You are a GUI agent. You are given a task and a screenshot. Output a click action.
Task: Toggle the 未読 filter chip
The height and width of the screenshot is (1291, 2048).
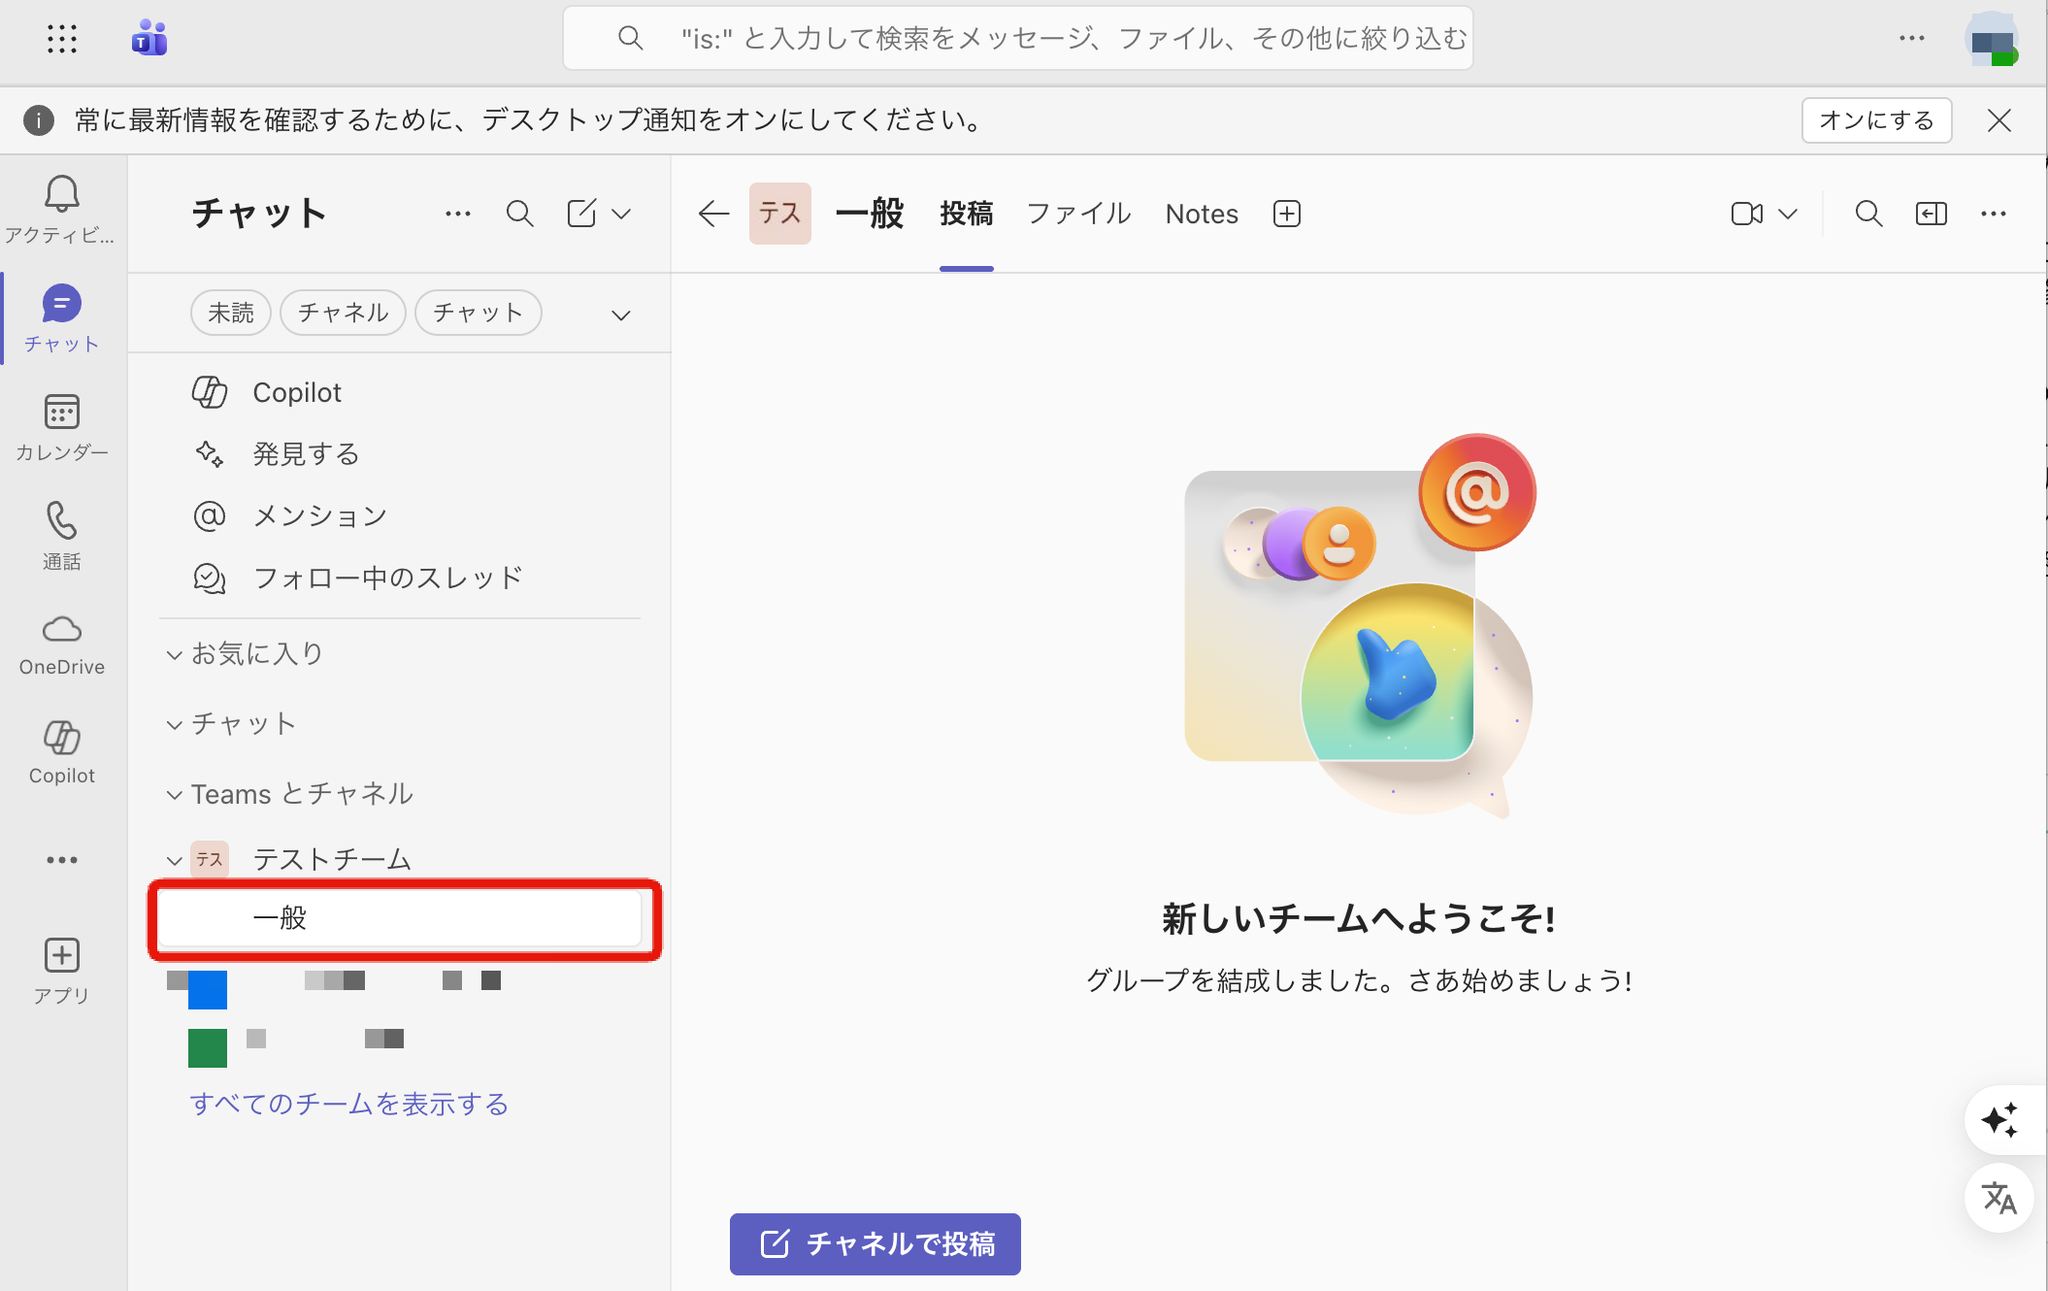point(231,313)
